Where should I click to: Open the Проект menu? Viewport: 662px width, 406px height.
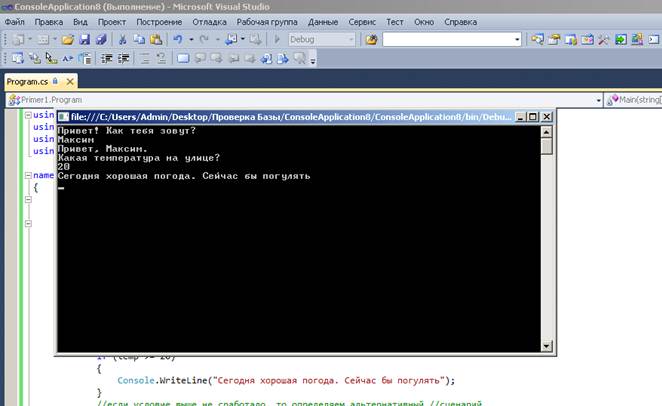(112, 22)
